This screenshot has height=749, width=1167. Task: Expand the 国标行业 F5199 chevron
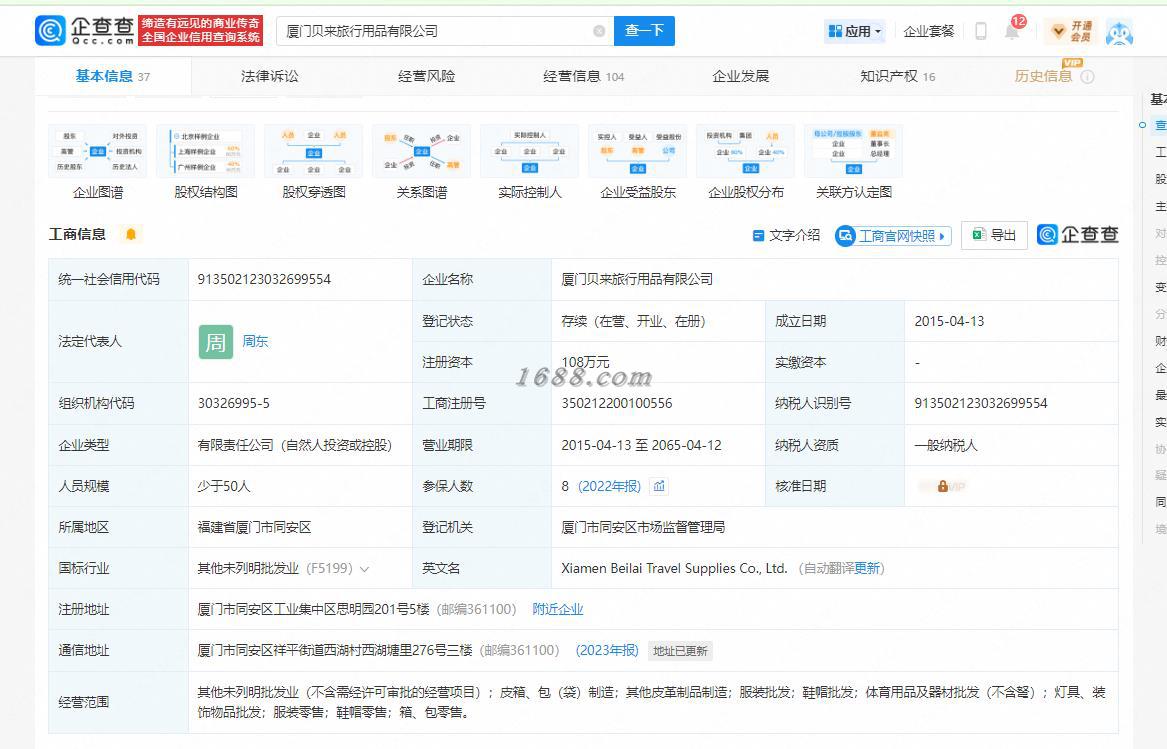click(x=365, y=569)
